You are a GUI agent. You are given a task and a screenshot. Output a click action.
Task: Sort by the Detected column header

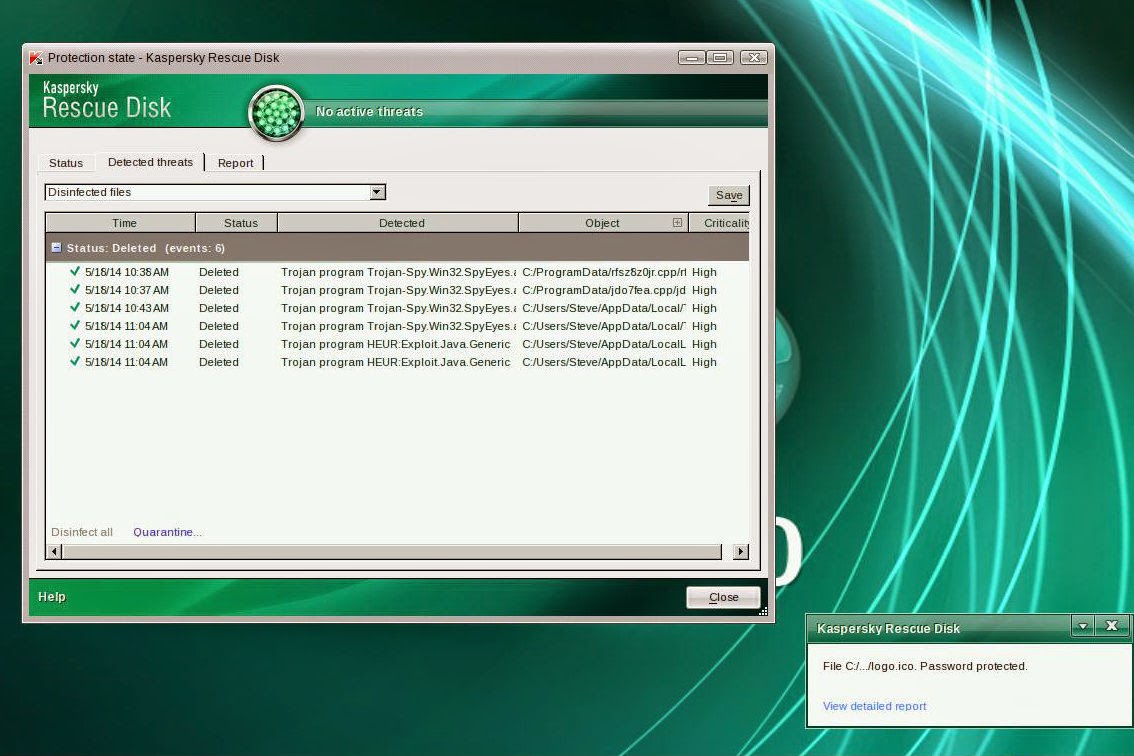(398, 223)
